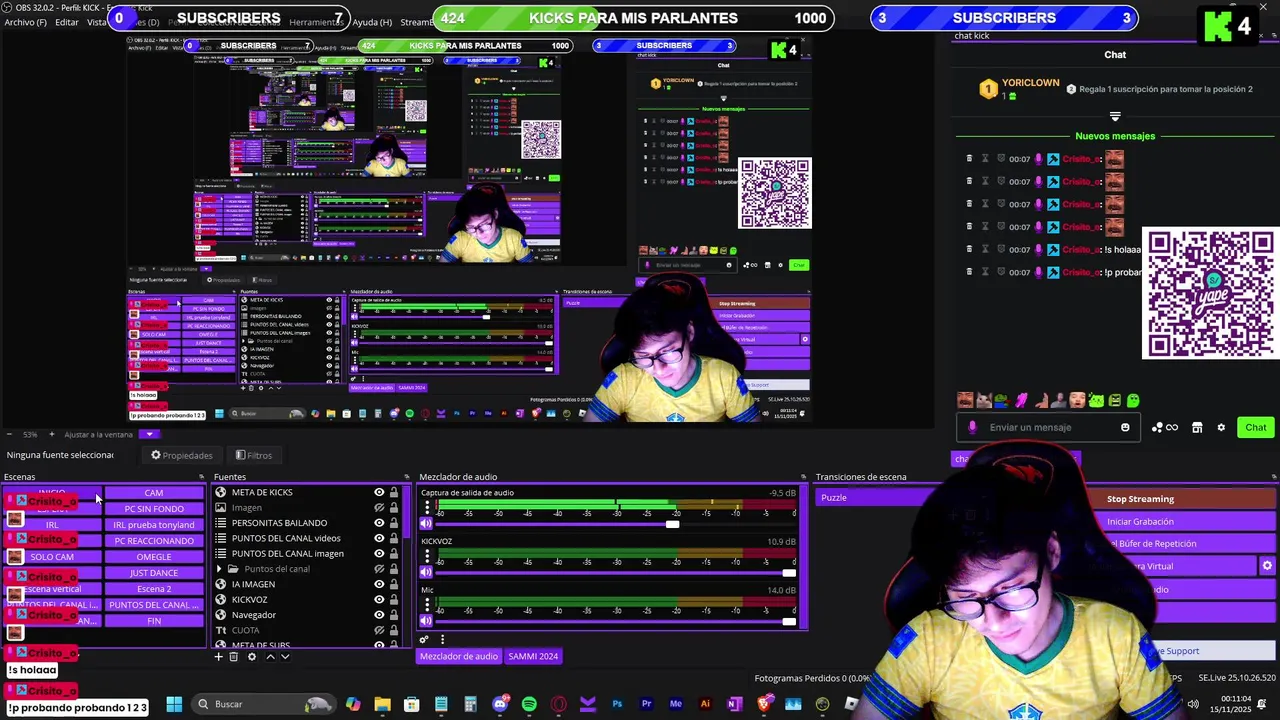Hide PUNTOS DEL CANAL imagen source
This screenshot has height=720, width=1280.
tap(379, 553)
